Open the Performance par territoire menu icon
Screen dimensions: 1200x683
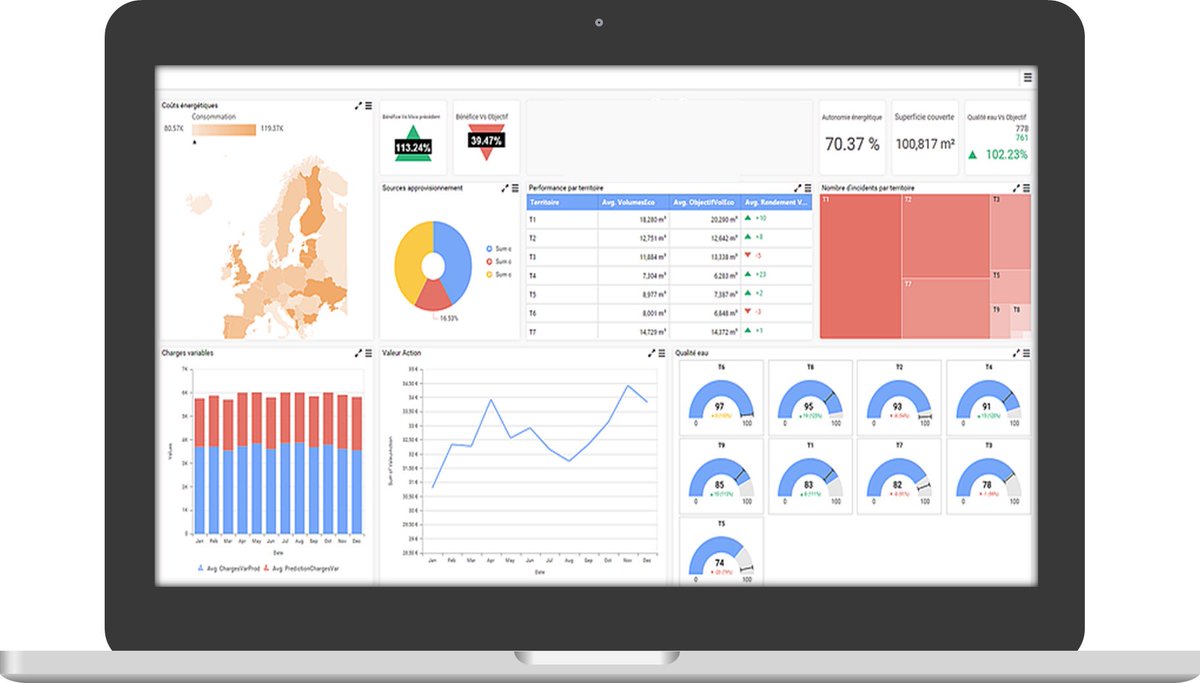[808, 187]
